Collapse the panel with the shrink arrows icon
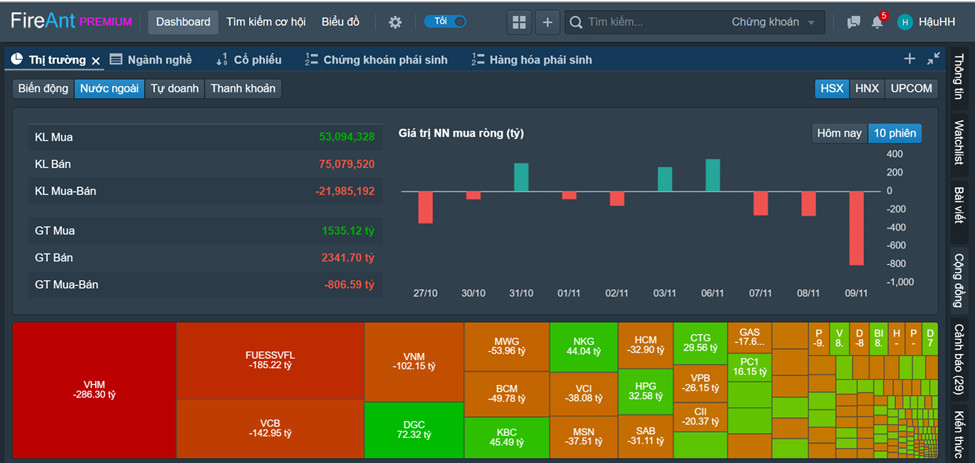This screenshot has height=463, width=975. (933, 59)
